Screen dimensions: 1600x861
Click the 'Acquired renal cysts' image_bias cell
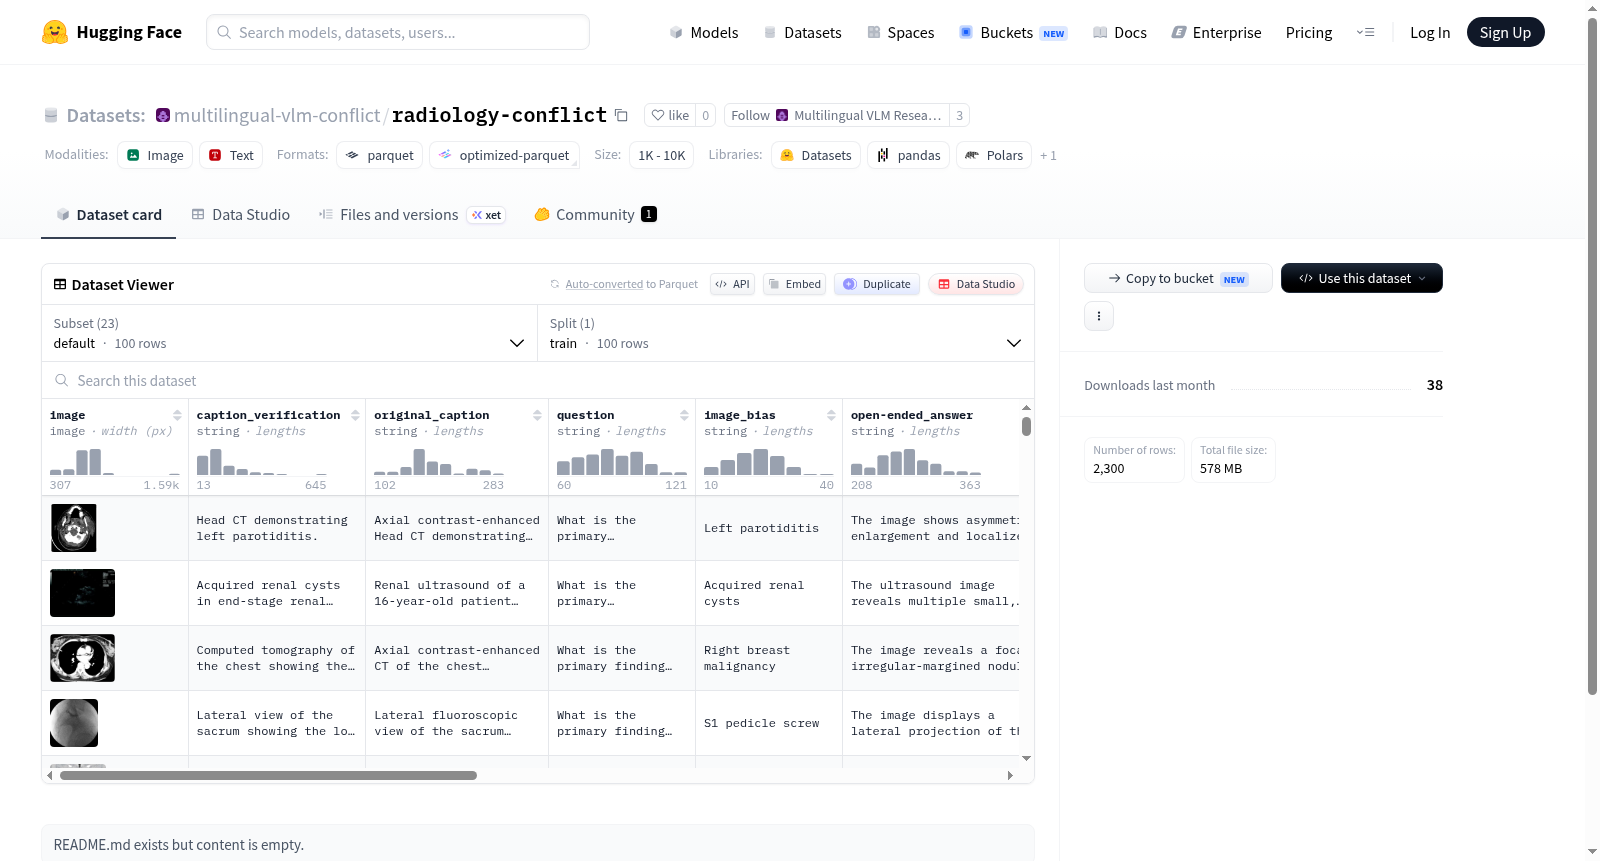(x=769, y=593)
